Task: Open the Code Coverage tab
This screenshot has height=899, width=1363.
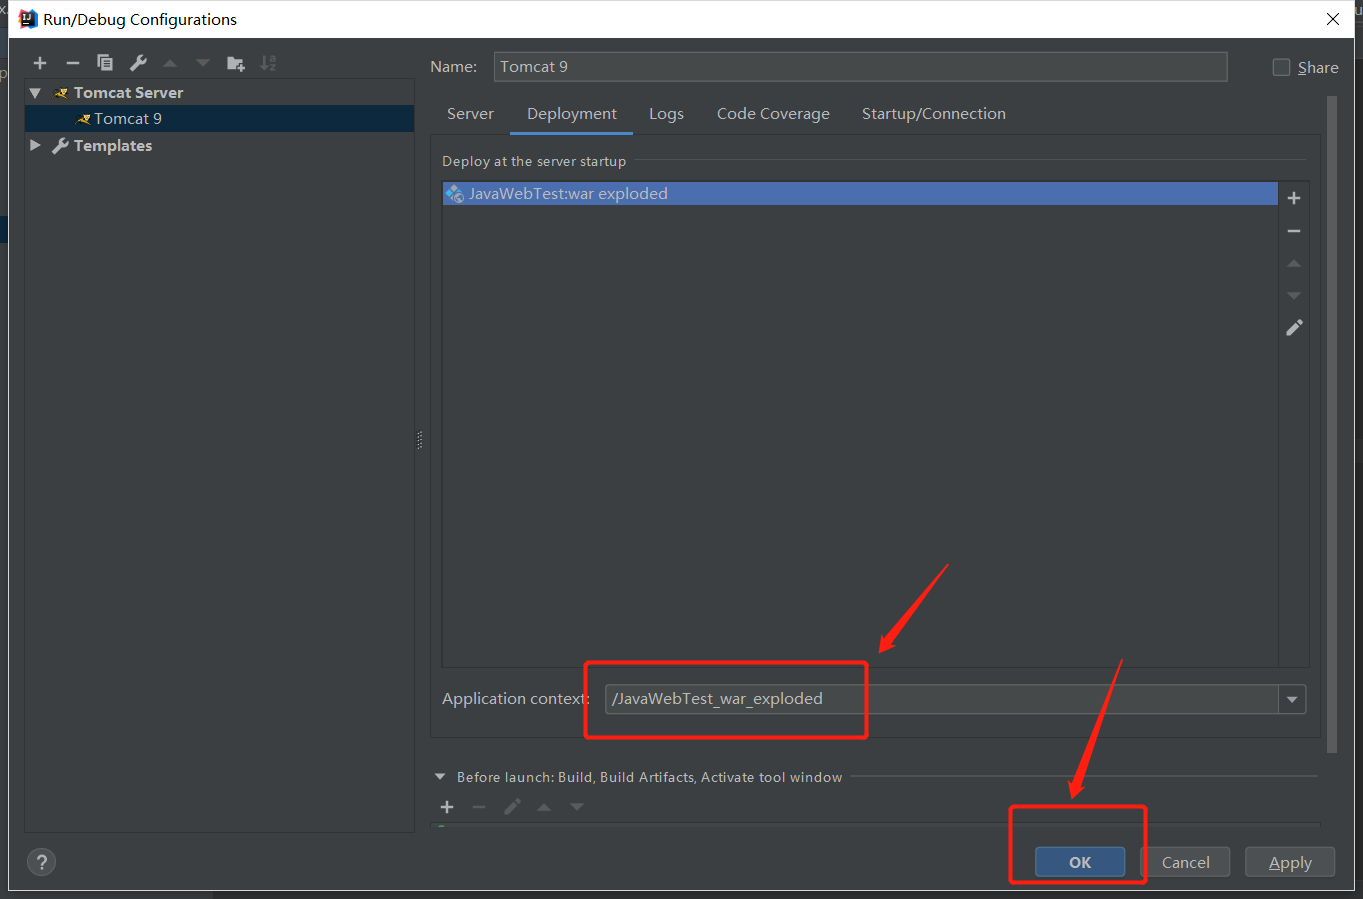Action: tap(772, 113)
